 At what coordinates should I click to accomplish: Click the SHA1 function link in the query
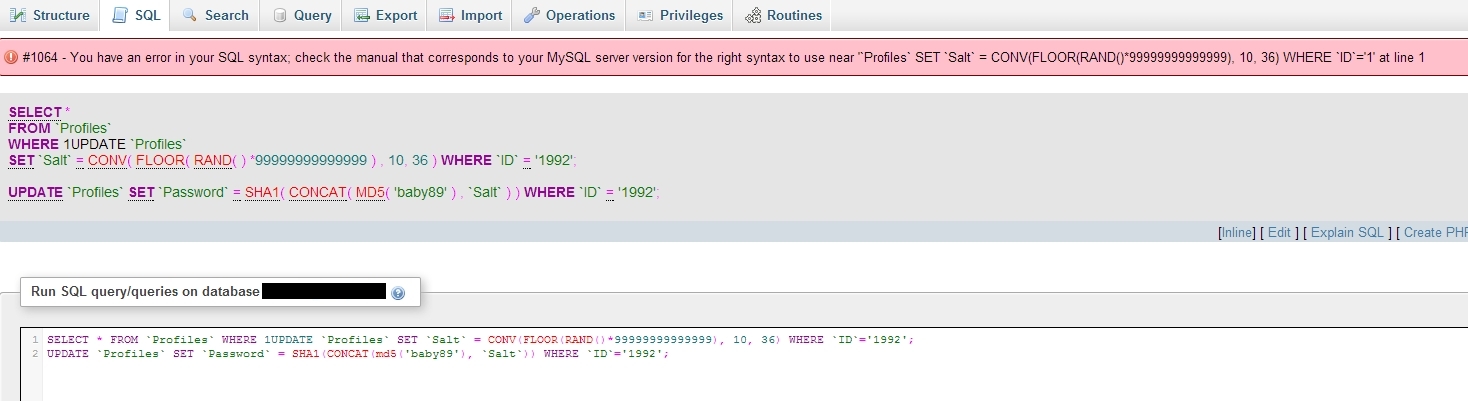coord(262,192)
